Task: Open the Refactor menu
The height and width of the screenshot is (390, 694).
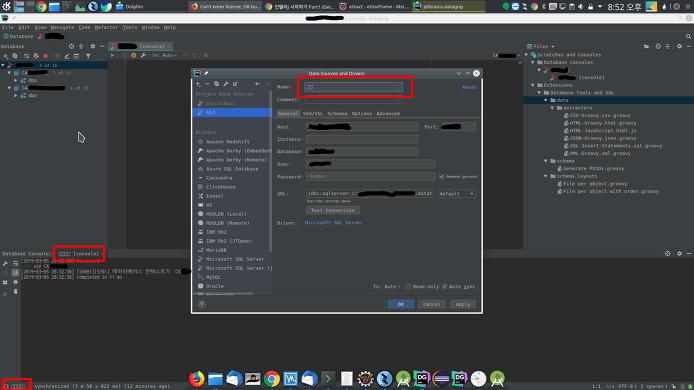Action: point(106,27)
